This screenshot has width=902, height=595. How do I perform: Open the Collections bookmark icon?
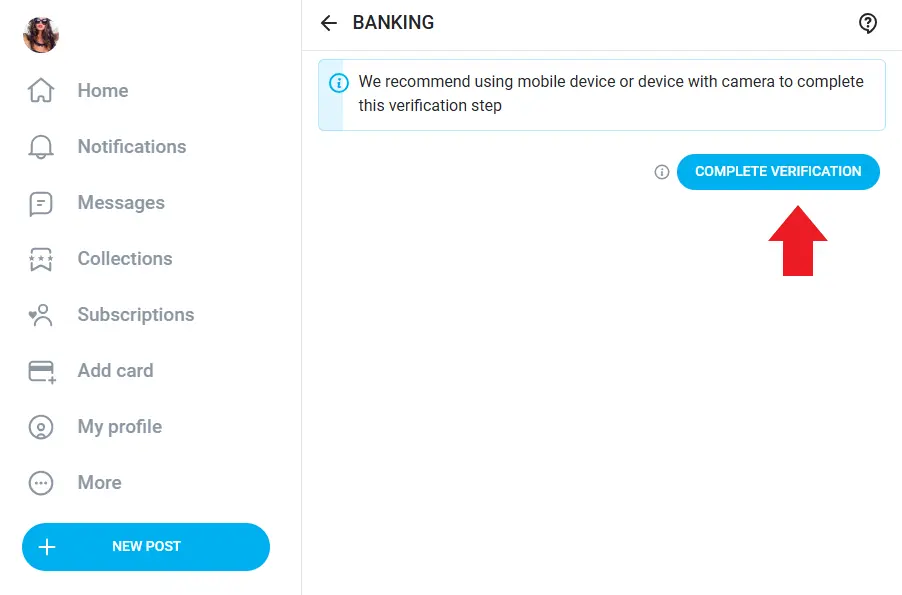[x=41, y=258]
